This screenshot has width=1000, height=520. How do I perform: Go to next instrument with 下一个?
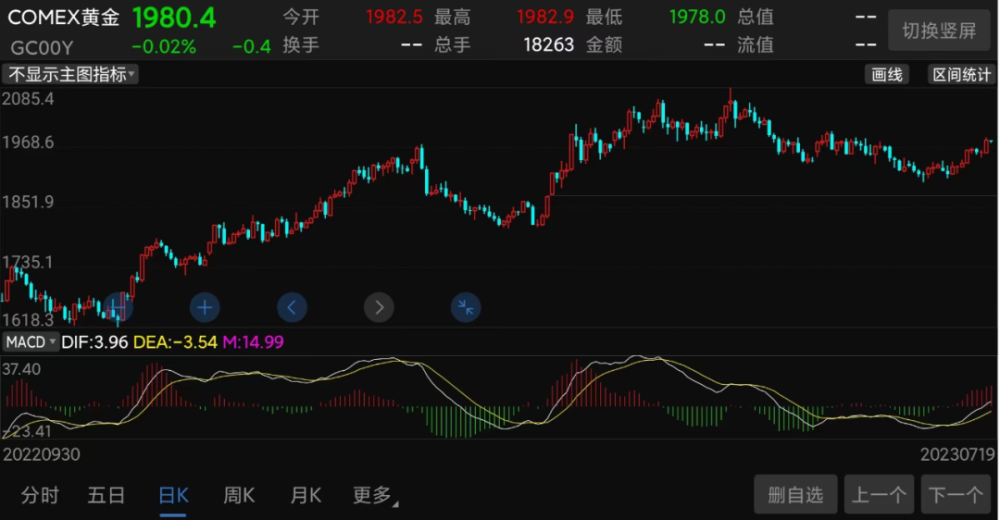(955, 494)
